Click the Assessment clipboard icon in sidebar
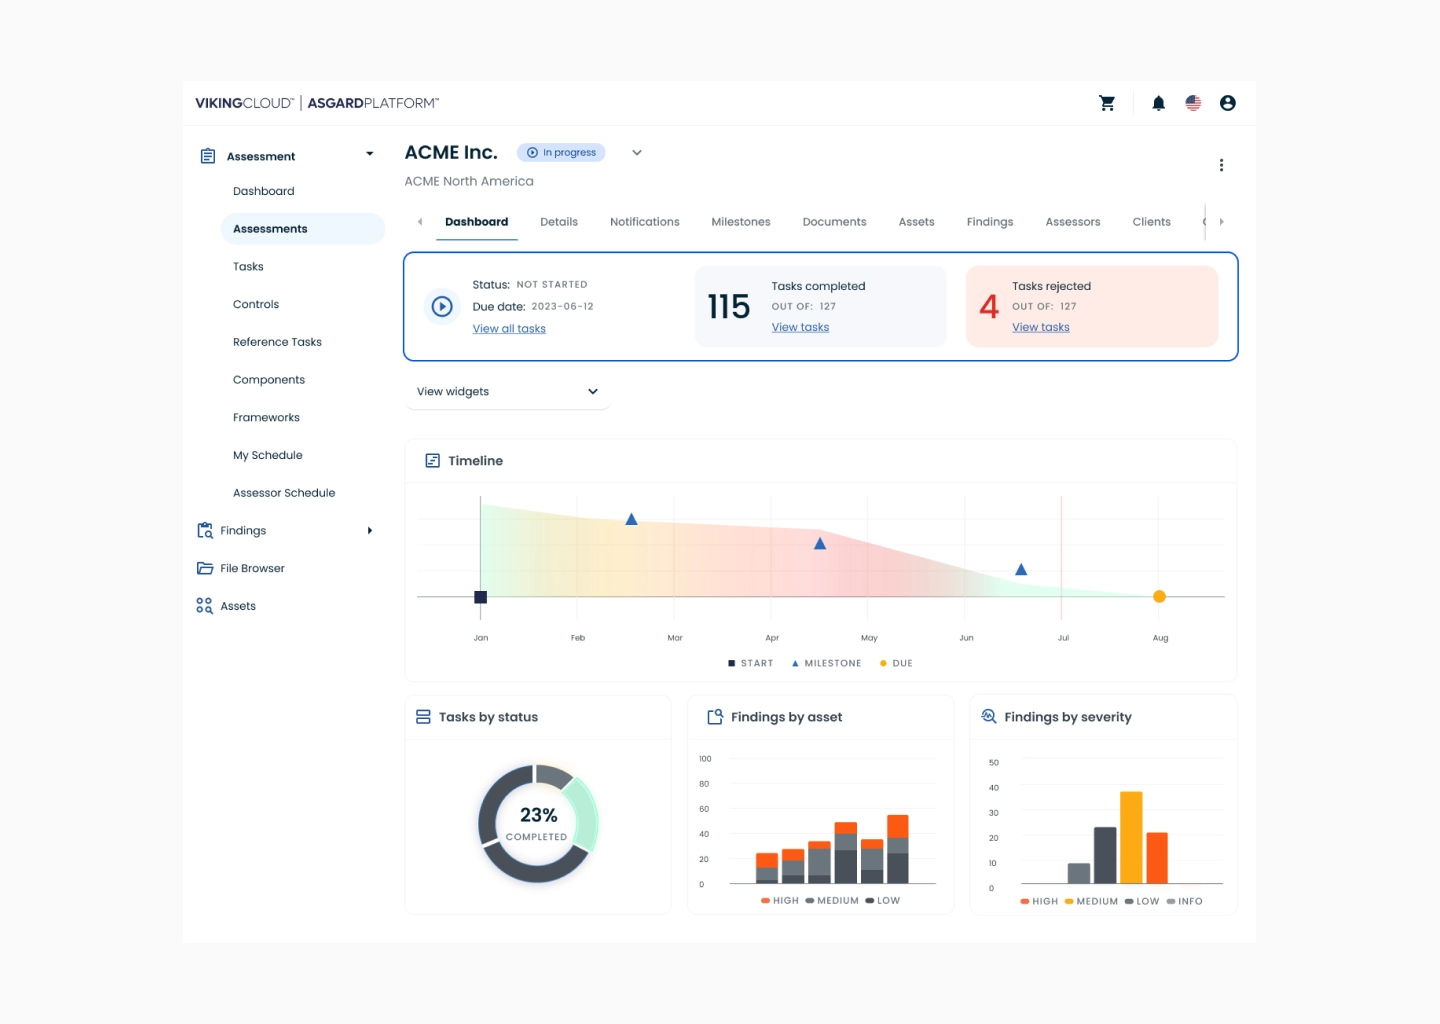The height and width of the screenshot is (1024, 1440). pos(208,156)
